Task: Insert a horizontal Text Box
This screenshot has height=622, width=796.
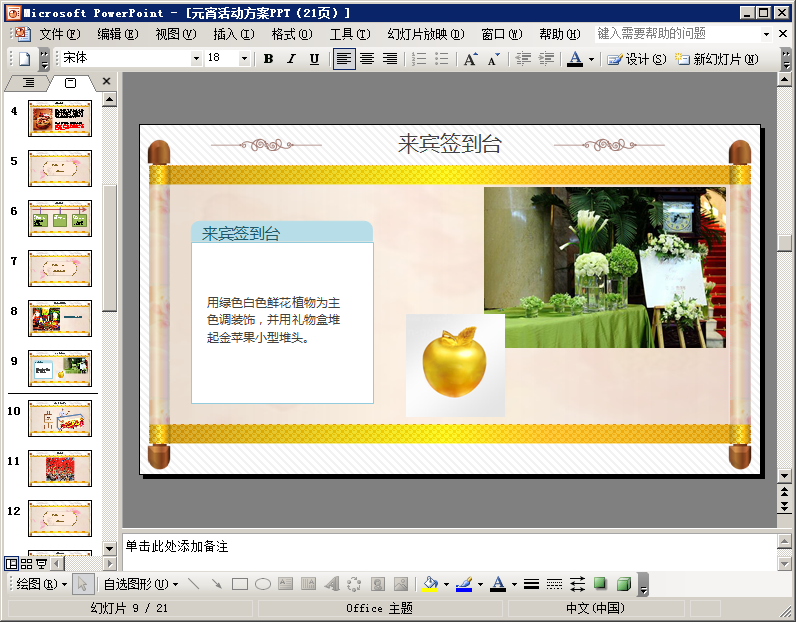Action: pos(285,584)
